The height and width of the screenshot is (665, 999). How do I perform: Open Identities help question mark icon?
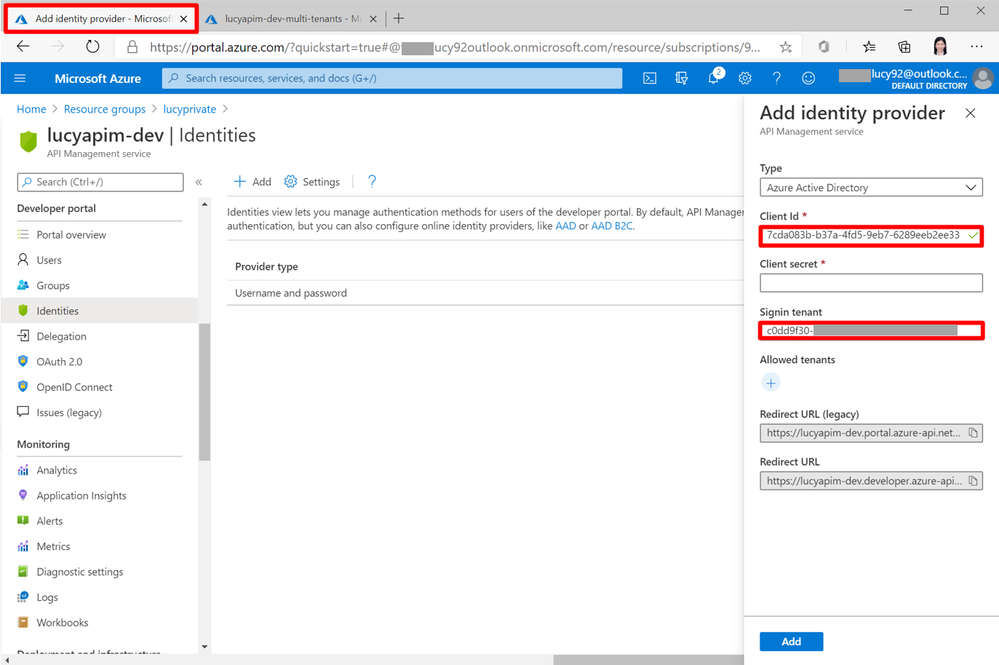[x=372, y=182]
